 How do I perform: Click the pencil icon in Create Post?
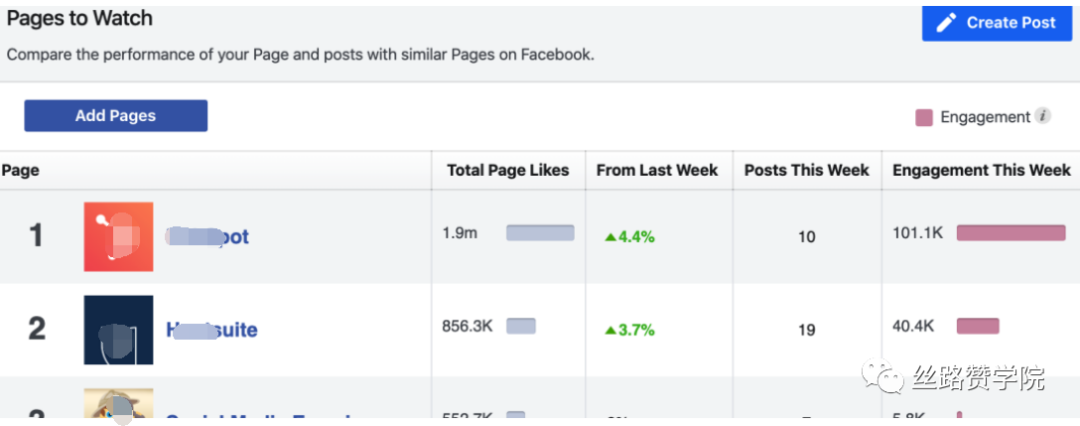tap(946, 23)
